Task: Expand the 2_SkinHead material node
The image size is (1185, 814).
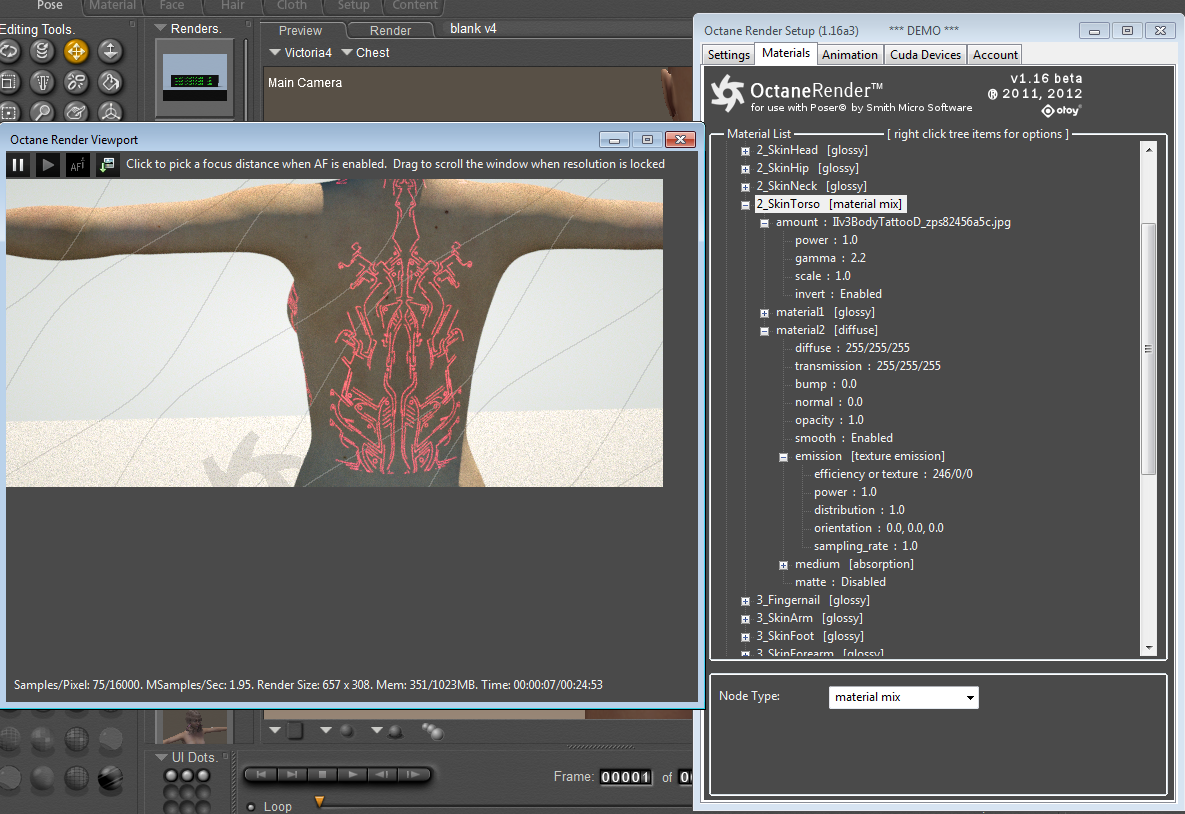Action: pyautogui.click(x=745, y=151)
